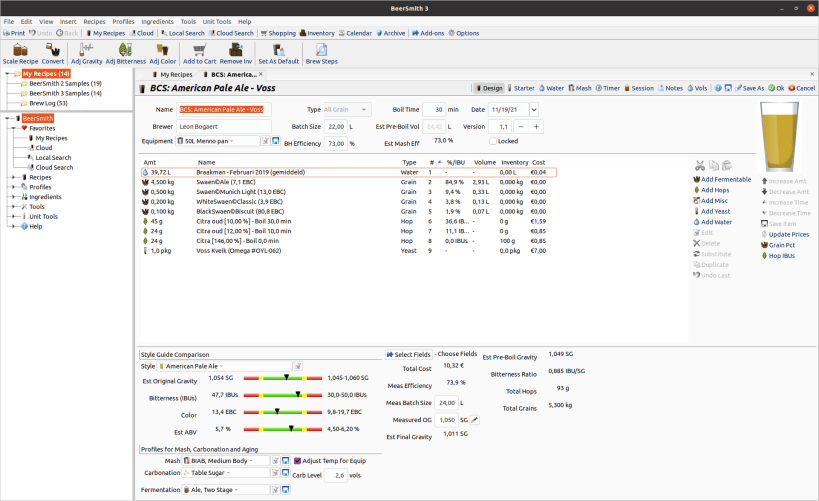Image resolution: width=819 pixels, height=501 pixels.
Task: Click the Save As button
Action: point(749,88)
